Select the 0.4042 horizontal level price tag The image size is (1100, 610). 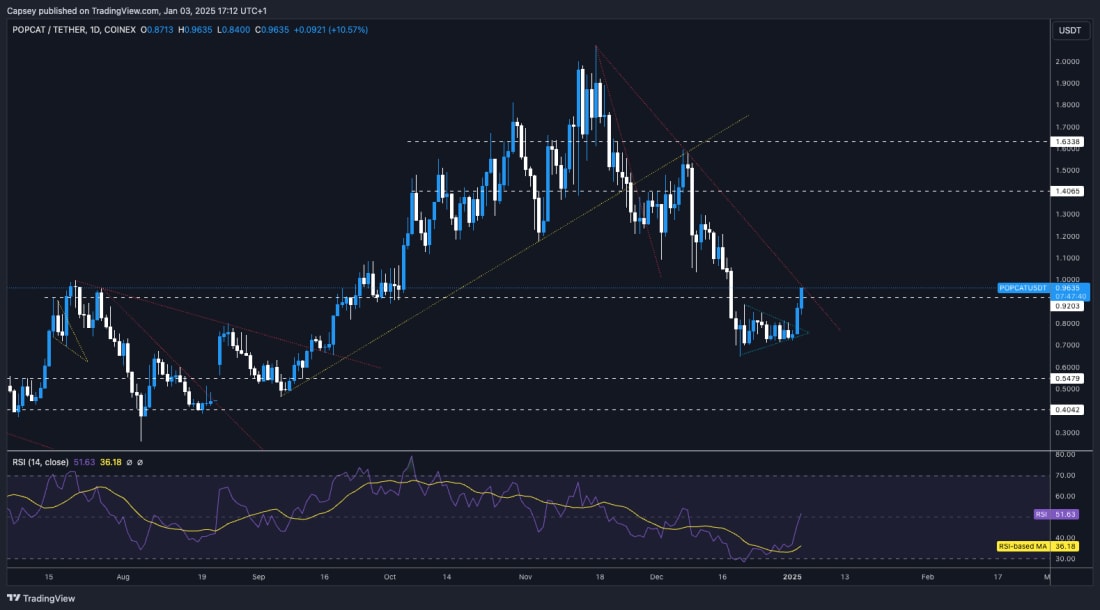1067,409
